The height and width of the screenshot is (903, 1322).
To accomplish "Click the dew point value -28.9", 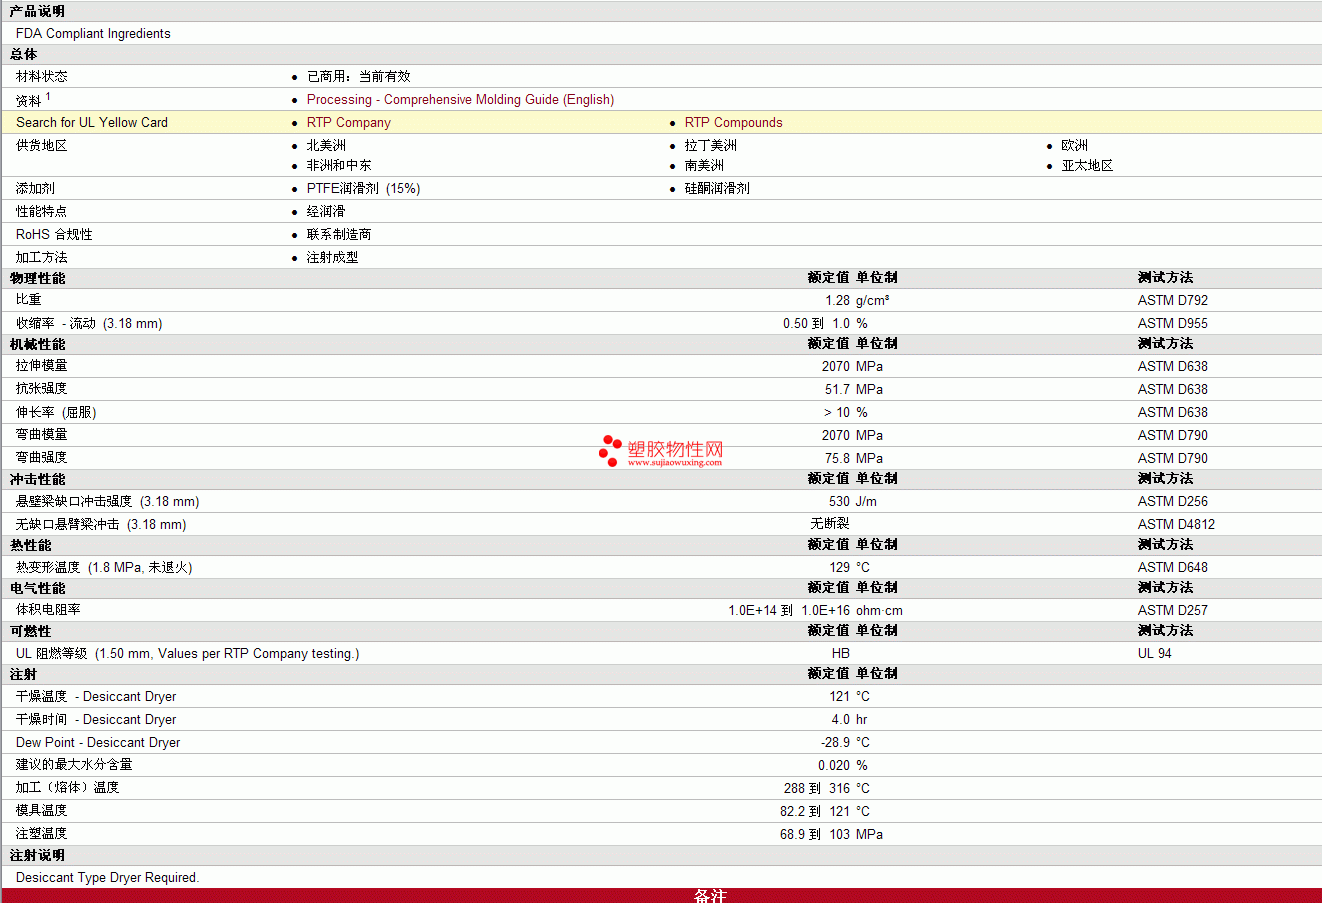I will [835, 742].
